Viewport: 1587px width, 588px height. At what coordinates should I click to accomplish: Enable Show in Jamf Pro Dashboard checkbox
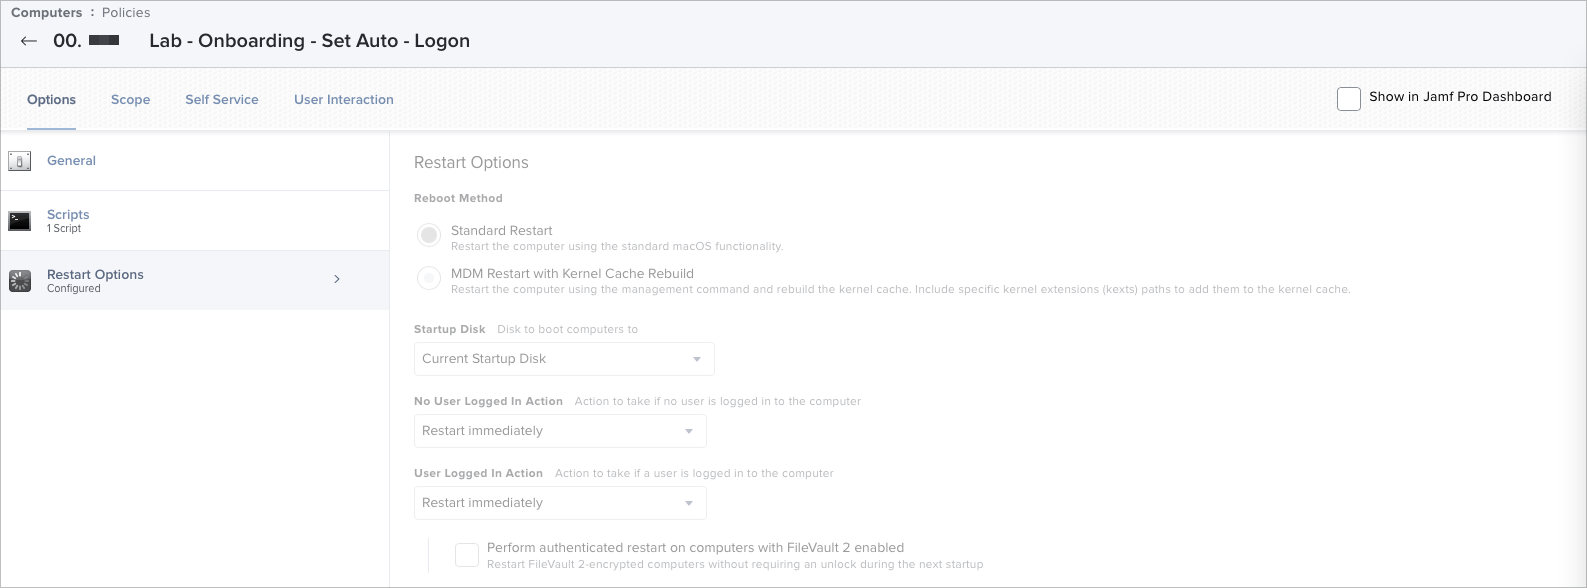click(x=1349, y=98)
